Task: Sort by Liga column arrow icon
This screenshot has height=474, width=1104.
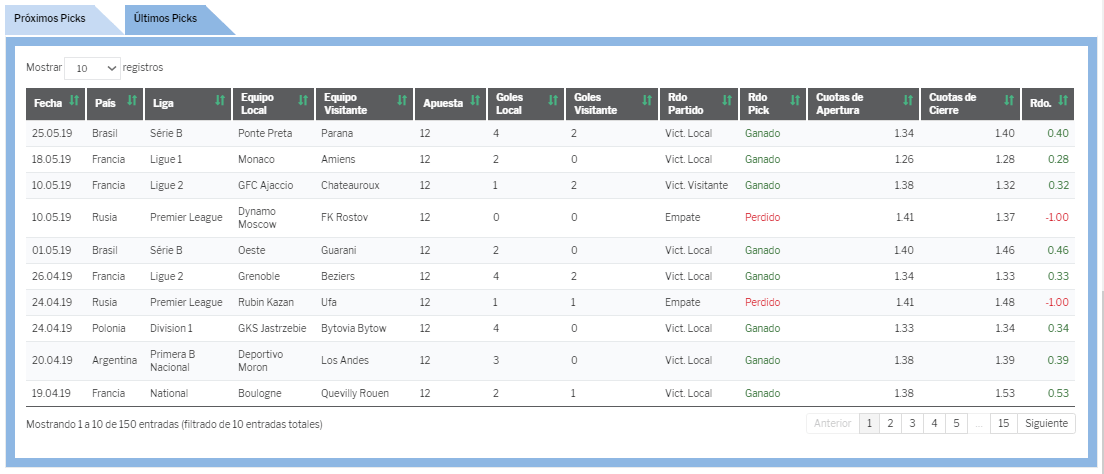Action: tap(220, 101)
